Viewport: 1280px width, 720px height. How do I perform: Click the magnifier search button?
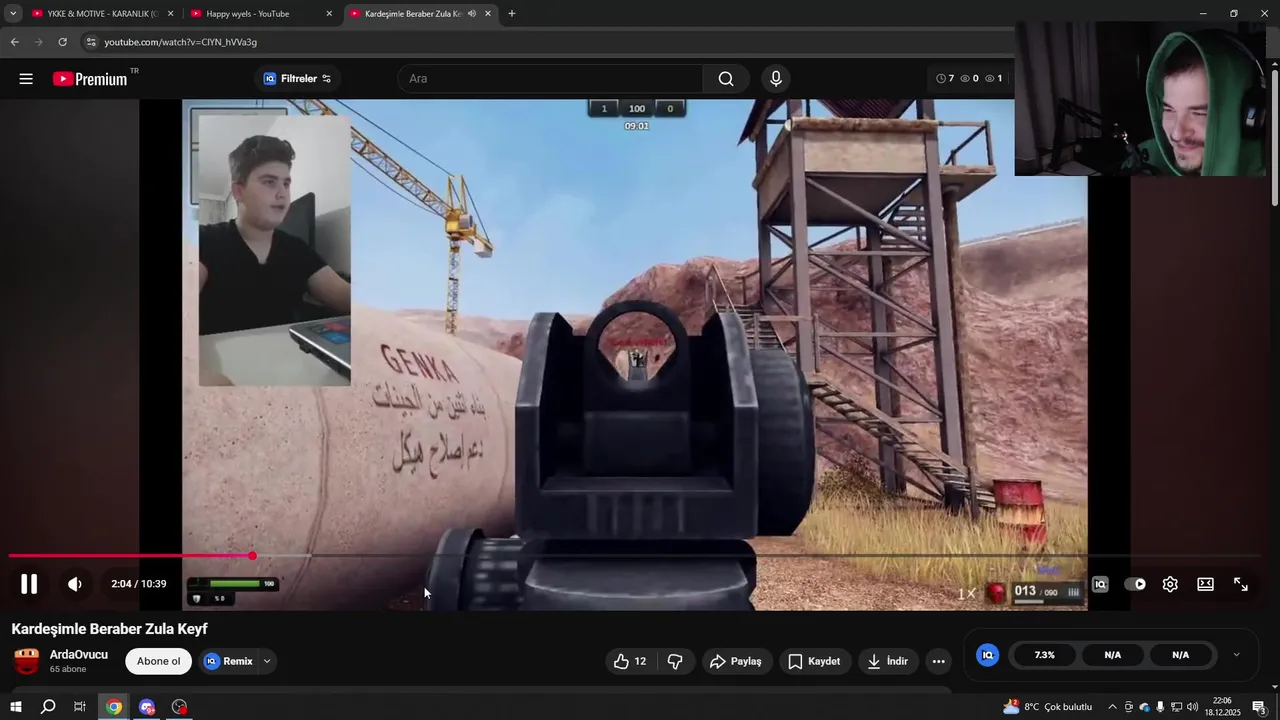[x=726, y=79]
